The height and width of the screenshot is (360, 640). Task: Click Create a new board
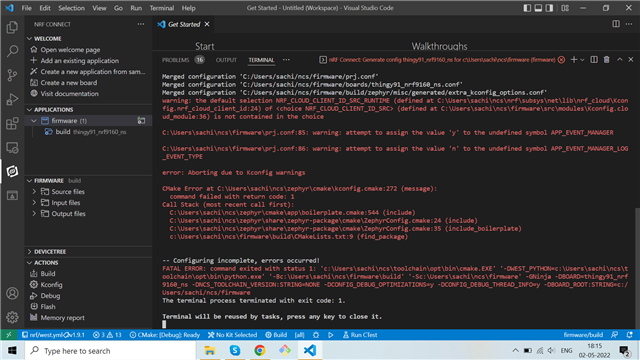coord(69,82)
